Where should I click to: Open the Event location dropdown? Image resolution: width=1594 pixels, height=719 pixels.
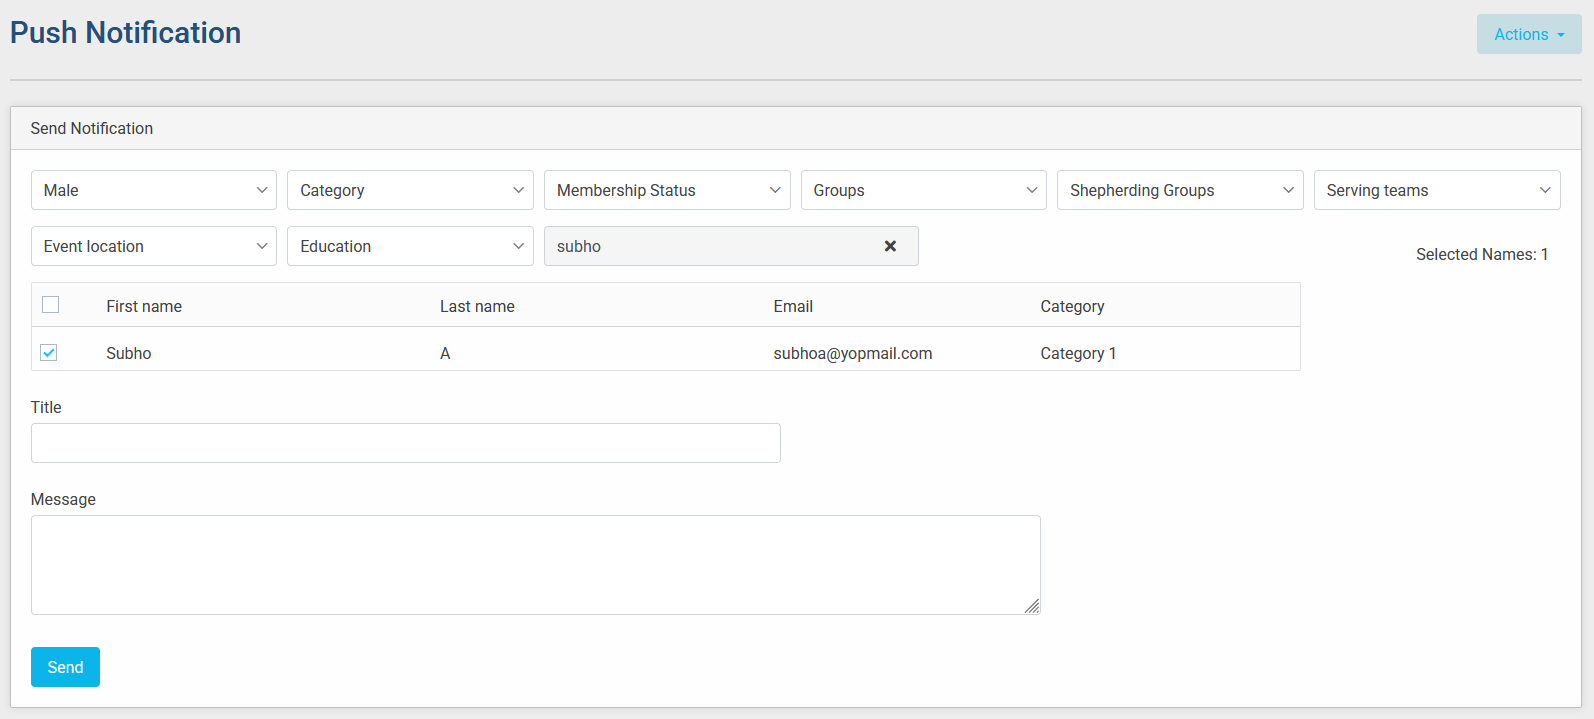154,246
